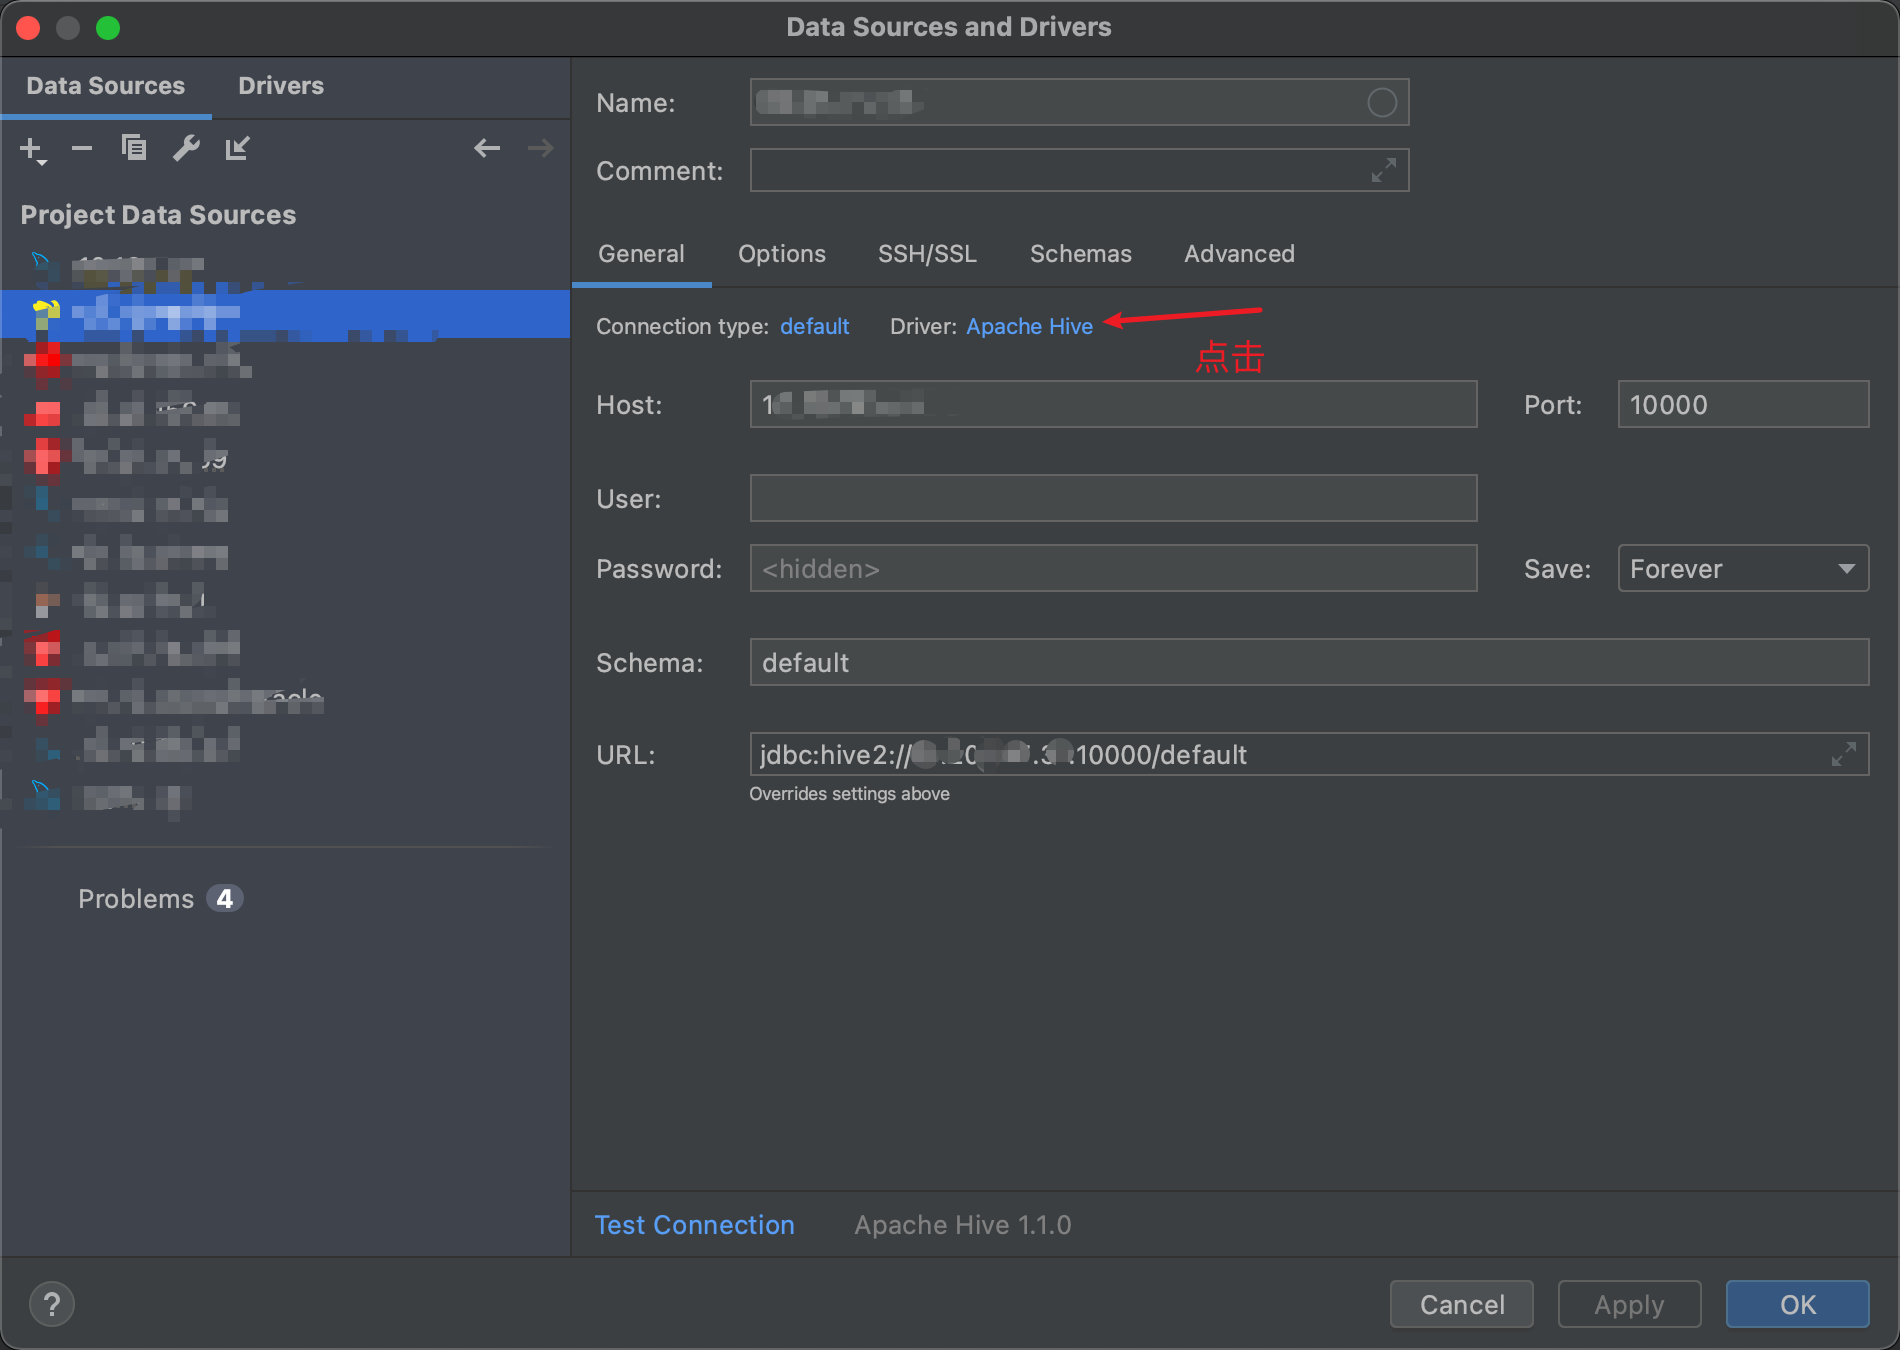
Task: Change the default connection type
Action: click(x=814, y=326)
